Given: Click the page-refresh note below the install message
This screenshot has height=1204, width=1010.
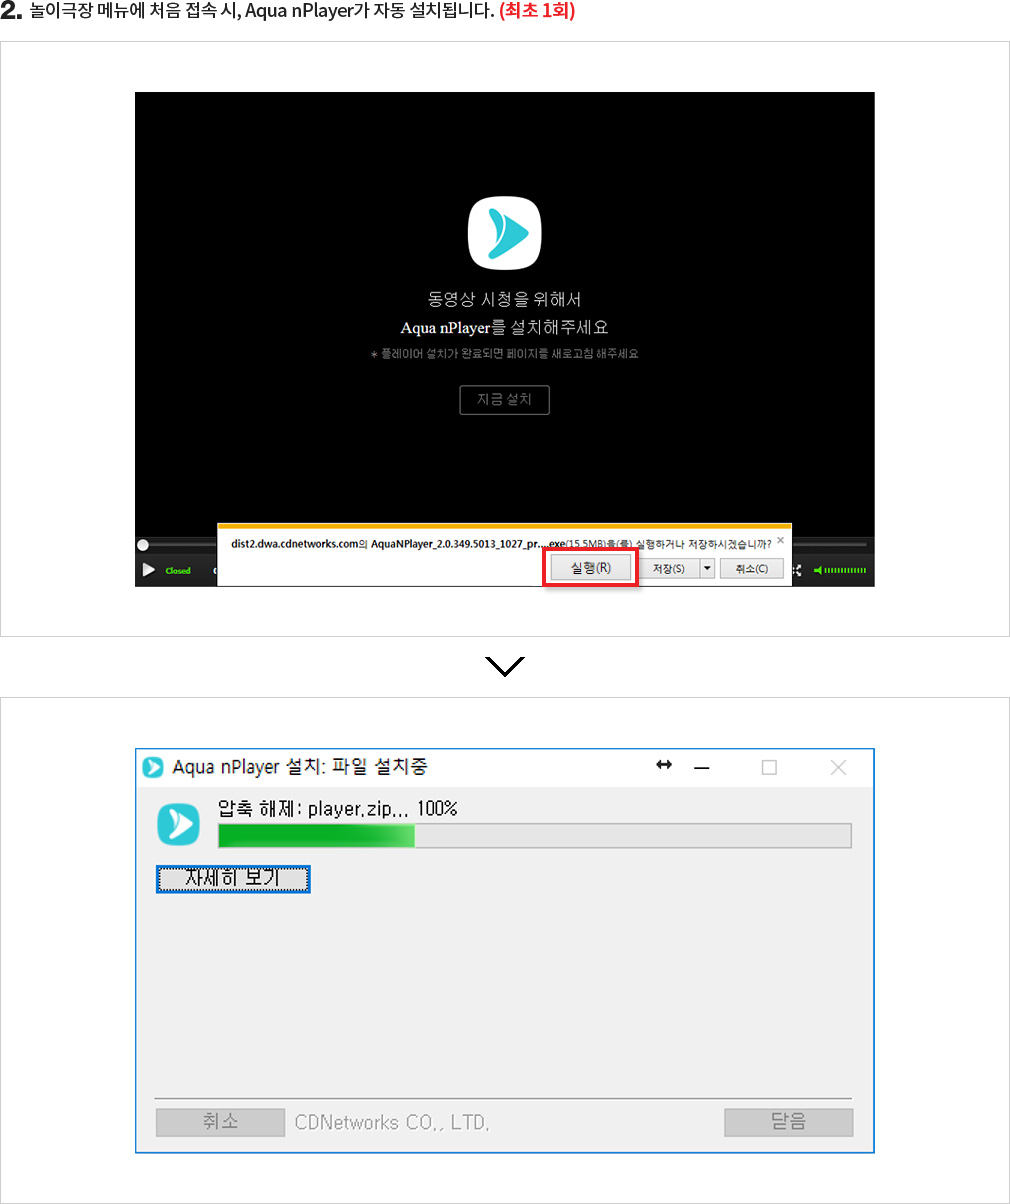Looking at the screenshot, I should coord(505,354).
